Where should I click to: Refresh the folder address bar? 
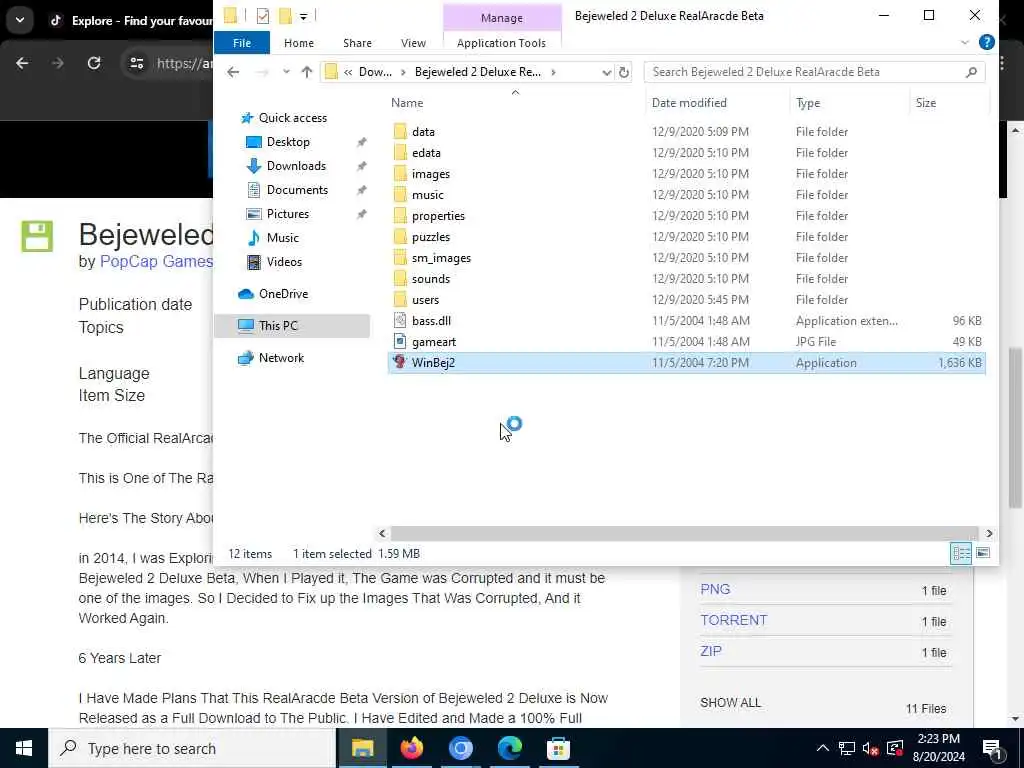point(624,72)
